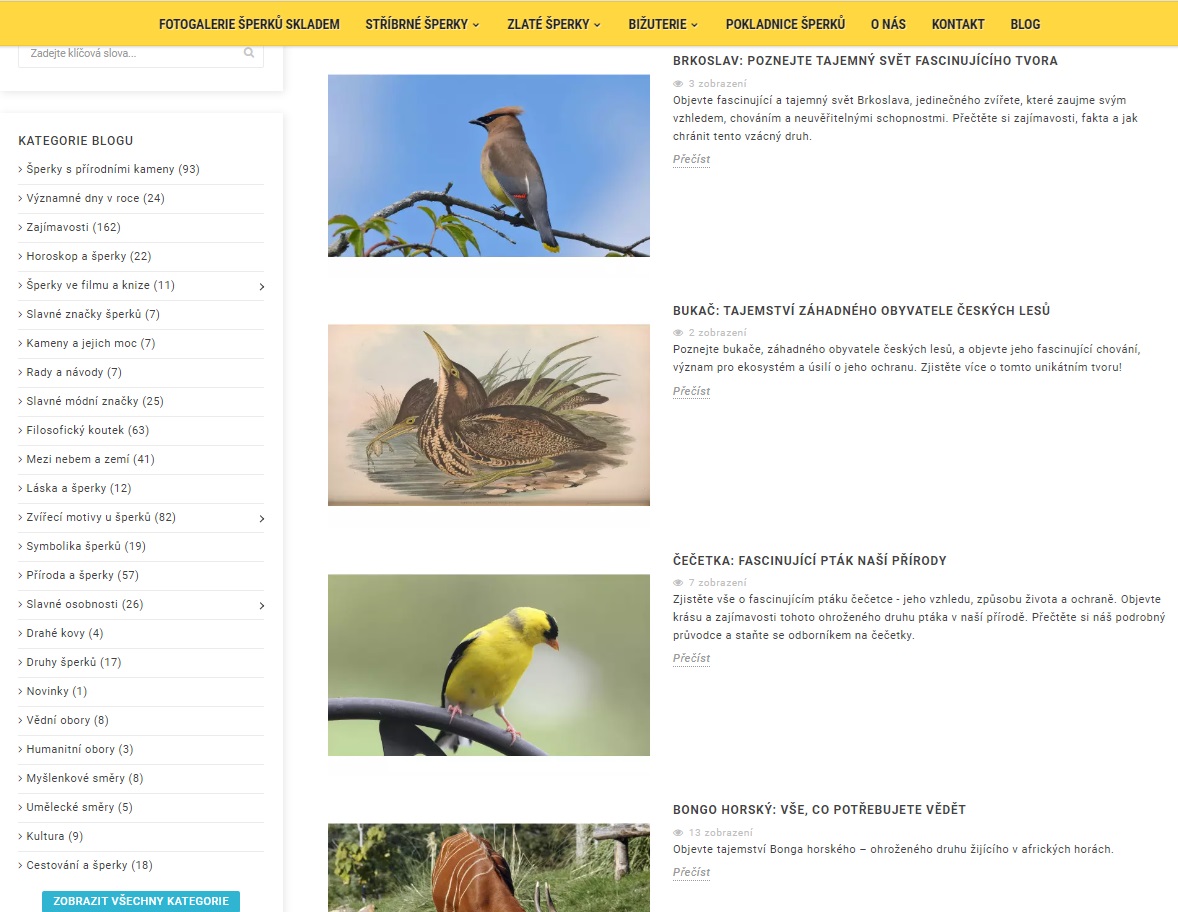
Task: Expand the Stříbrné šperky dropdown menu
Action: tap(422, 24)
